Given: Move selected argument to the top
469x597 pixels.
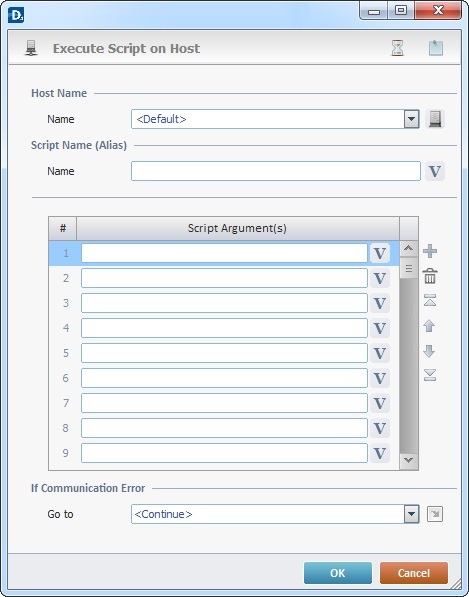Looking at the screenshot, I should (430, 300).
